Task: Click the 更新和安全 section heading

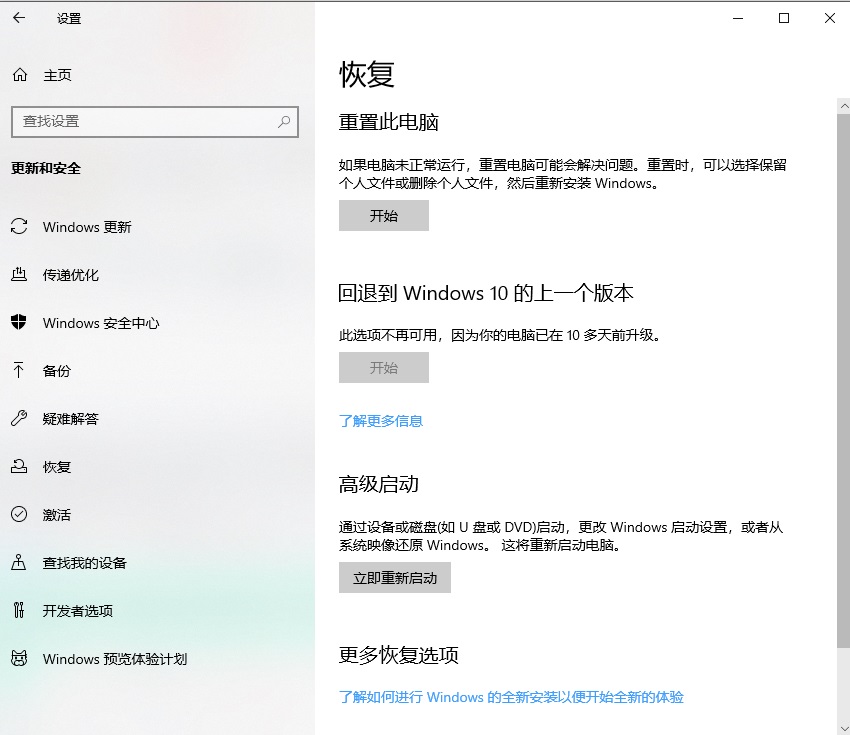Action: click(x=46, y=168)
